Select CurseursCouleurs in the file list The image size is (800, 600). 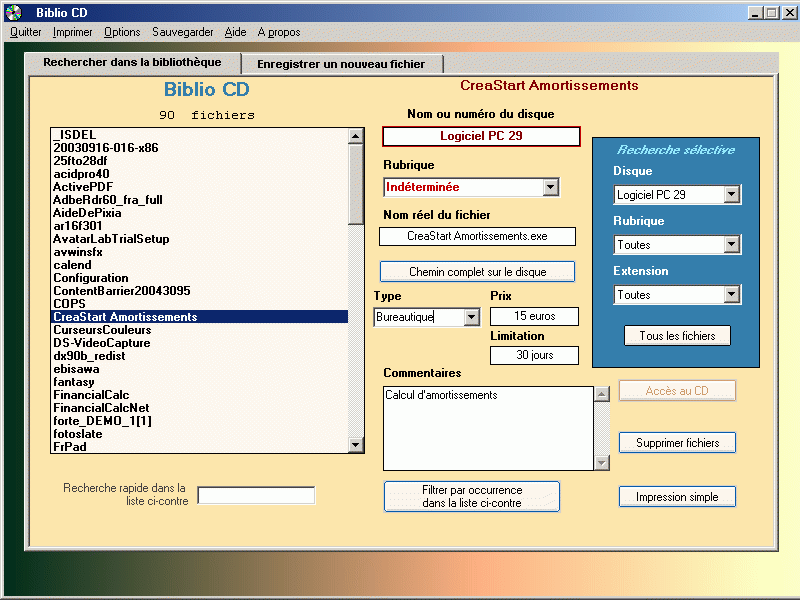coord(199,330)
